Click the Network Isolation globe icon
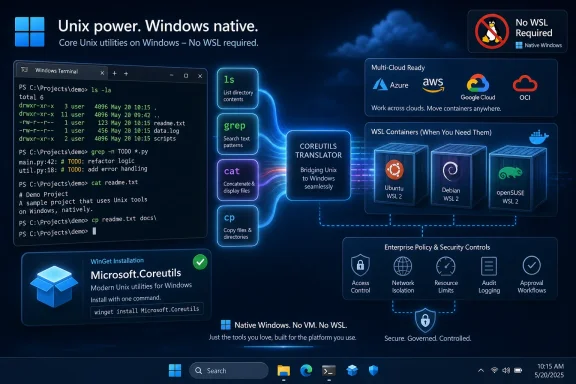576x384 pixels. (403, 266)
